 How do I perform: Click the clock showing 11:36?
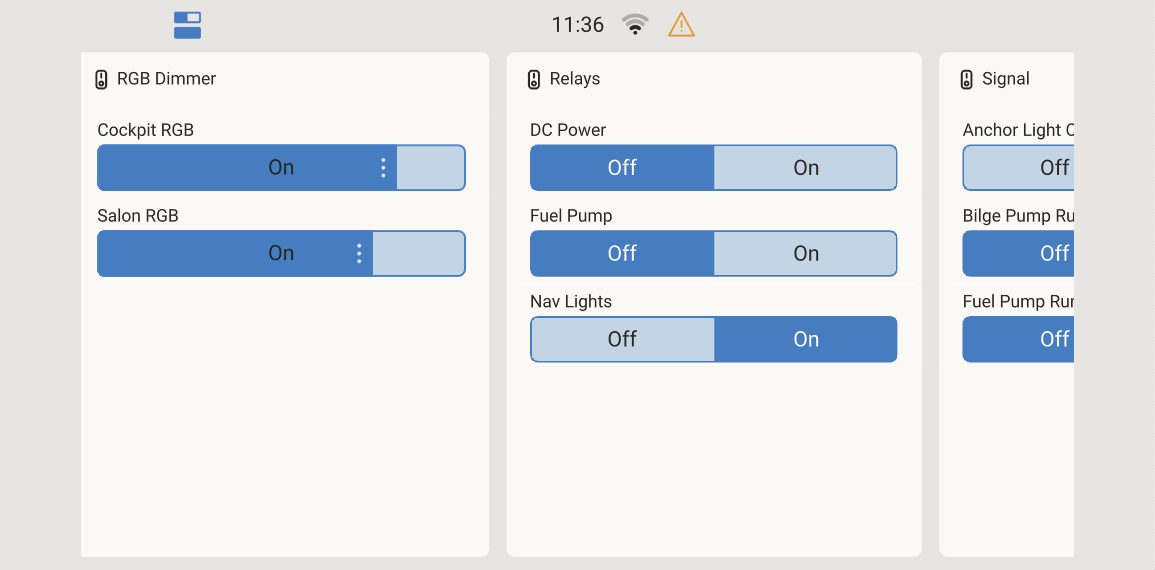point(578,25)
